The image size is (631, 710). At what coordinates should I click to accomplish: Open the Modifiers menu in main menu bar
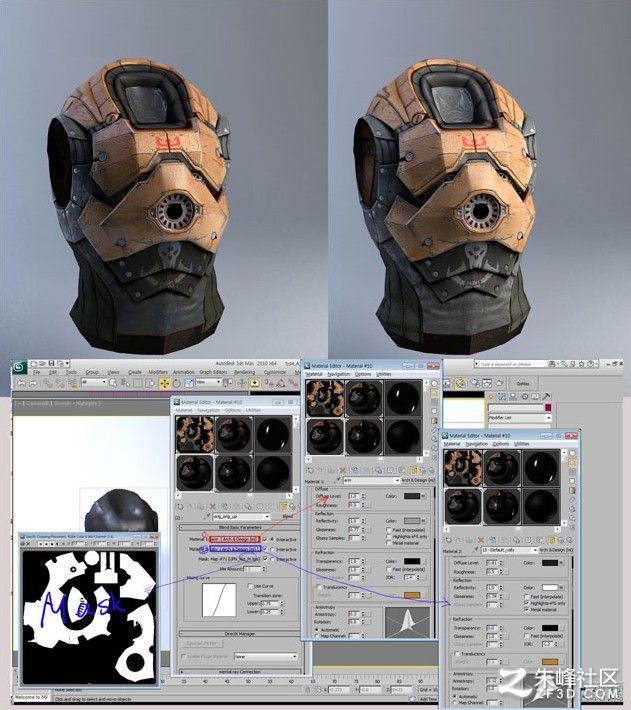158,372
